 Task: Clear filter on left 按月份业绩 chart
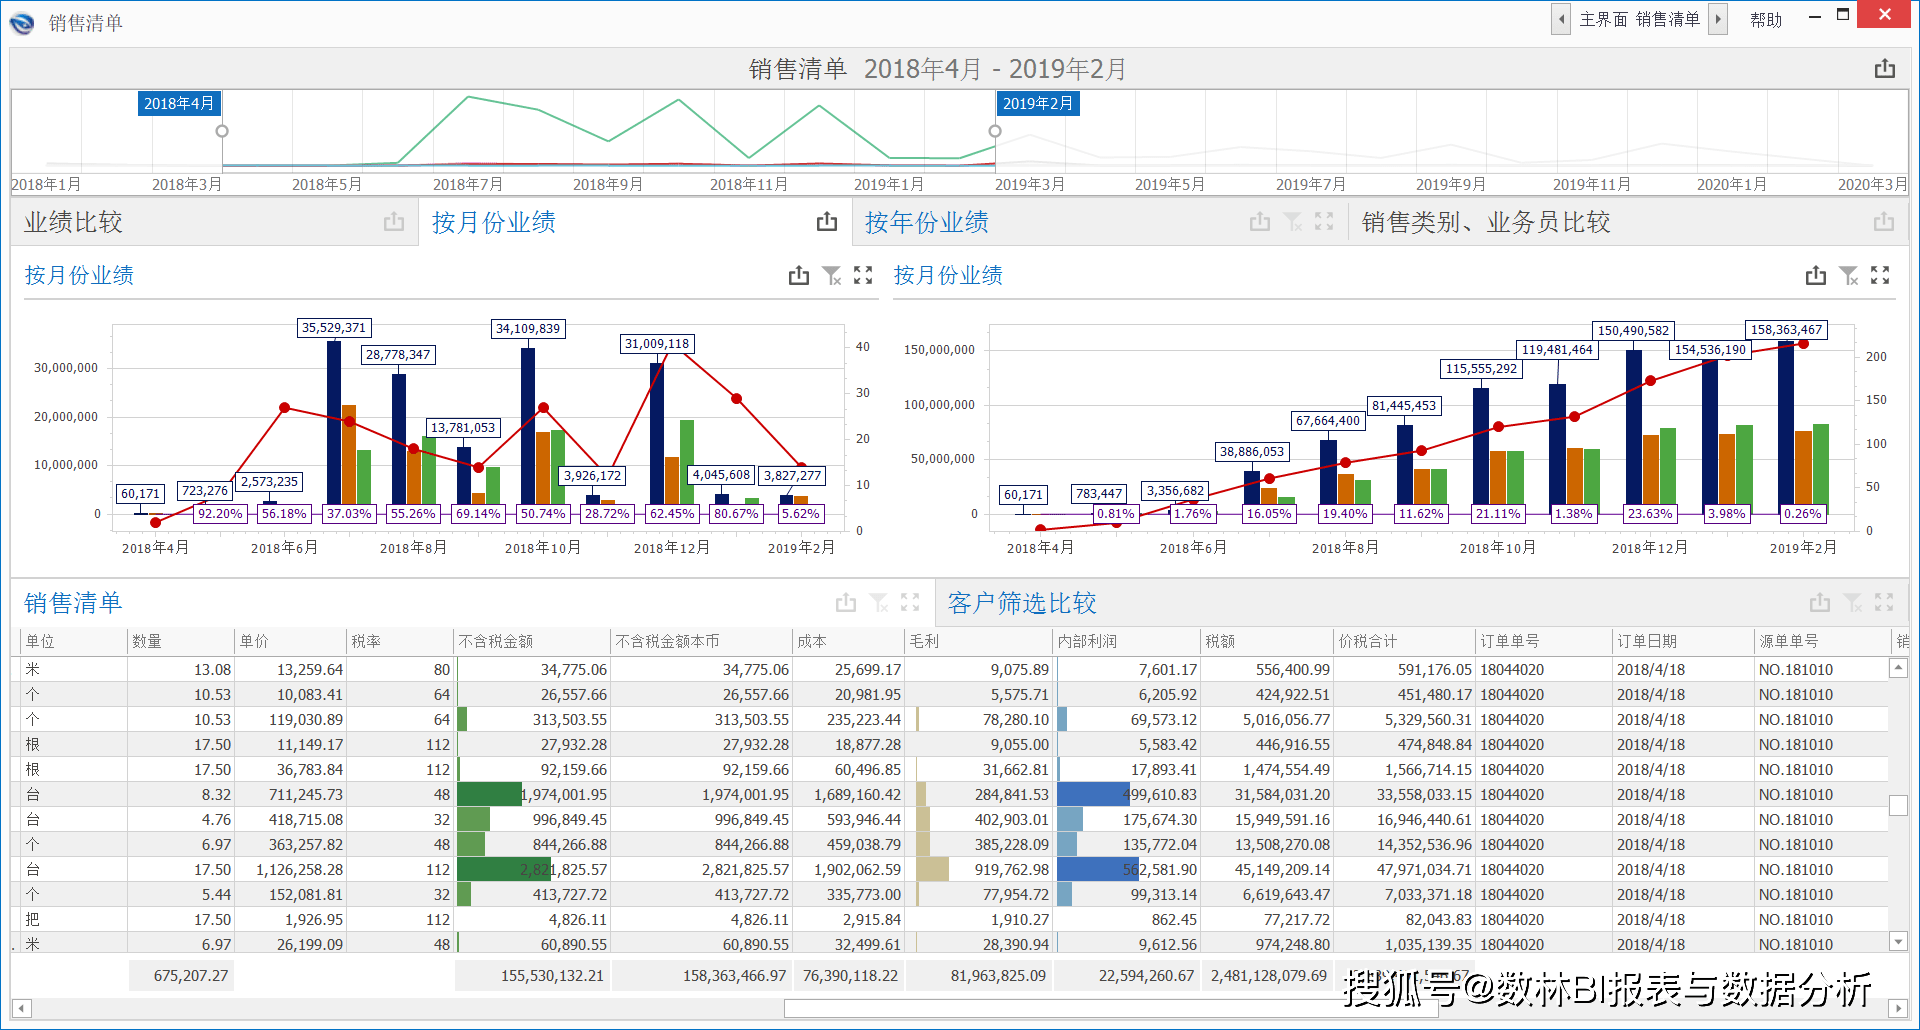(832, 275)
